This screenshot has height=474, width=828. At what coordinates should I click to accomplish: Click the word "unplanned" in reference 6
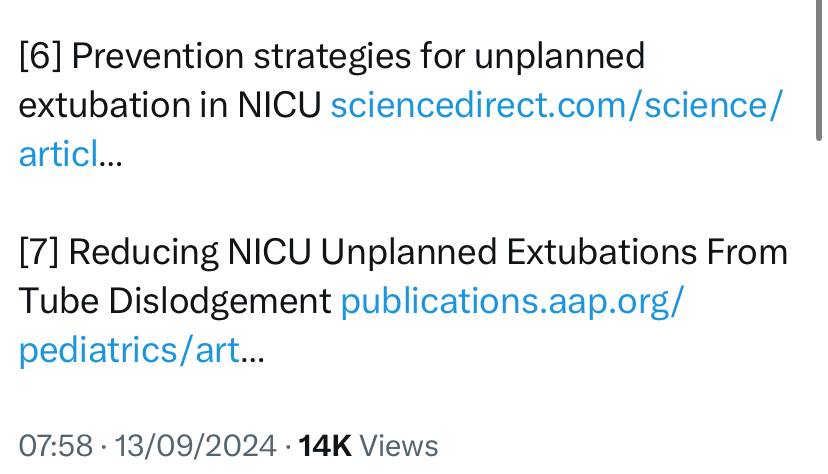[x=559, y=56]
